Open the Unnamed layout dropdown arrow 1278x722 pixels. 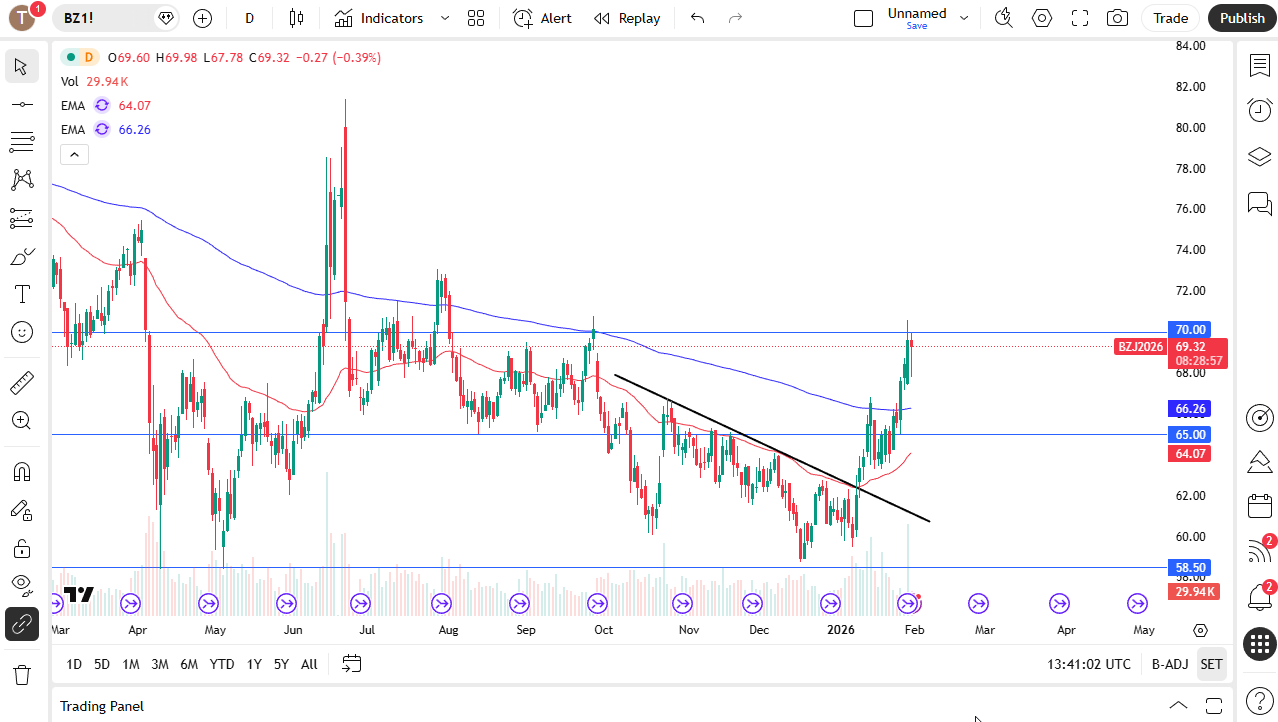pyautogui.click(x=964, y=18)
